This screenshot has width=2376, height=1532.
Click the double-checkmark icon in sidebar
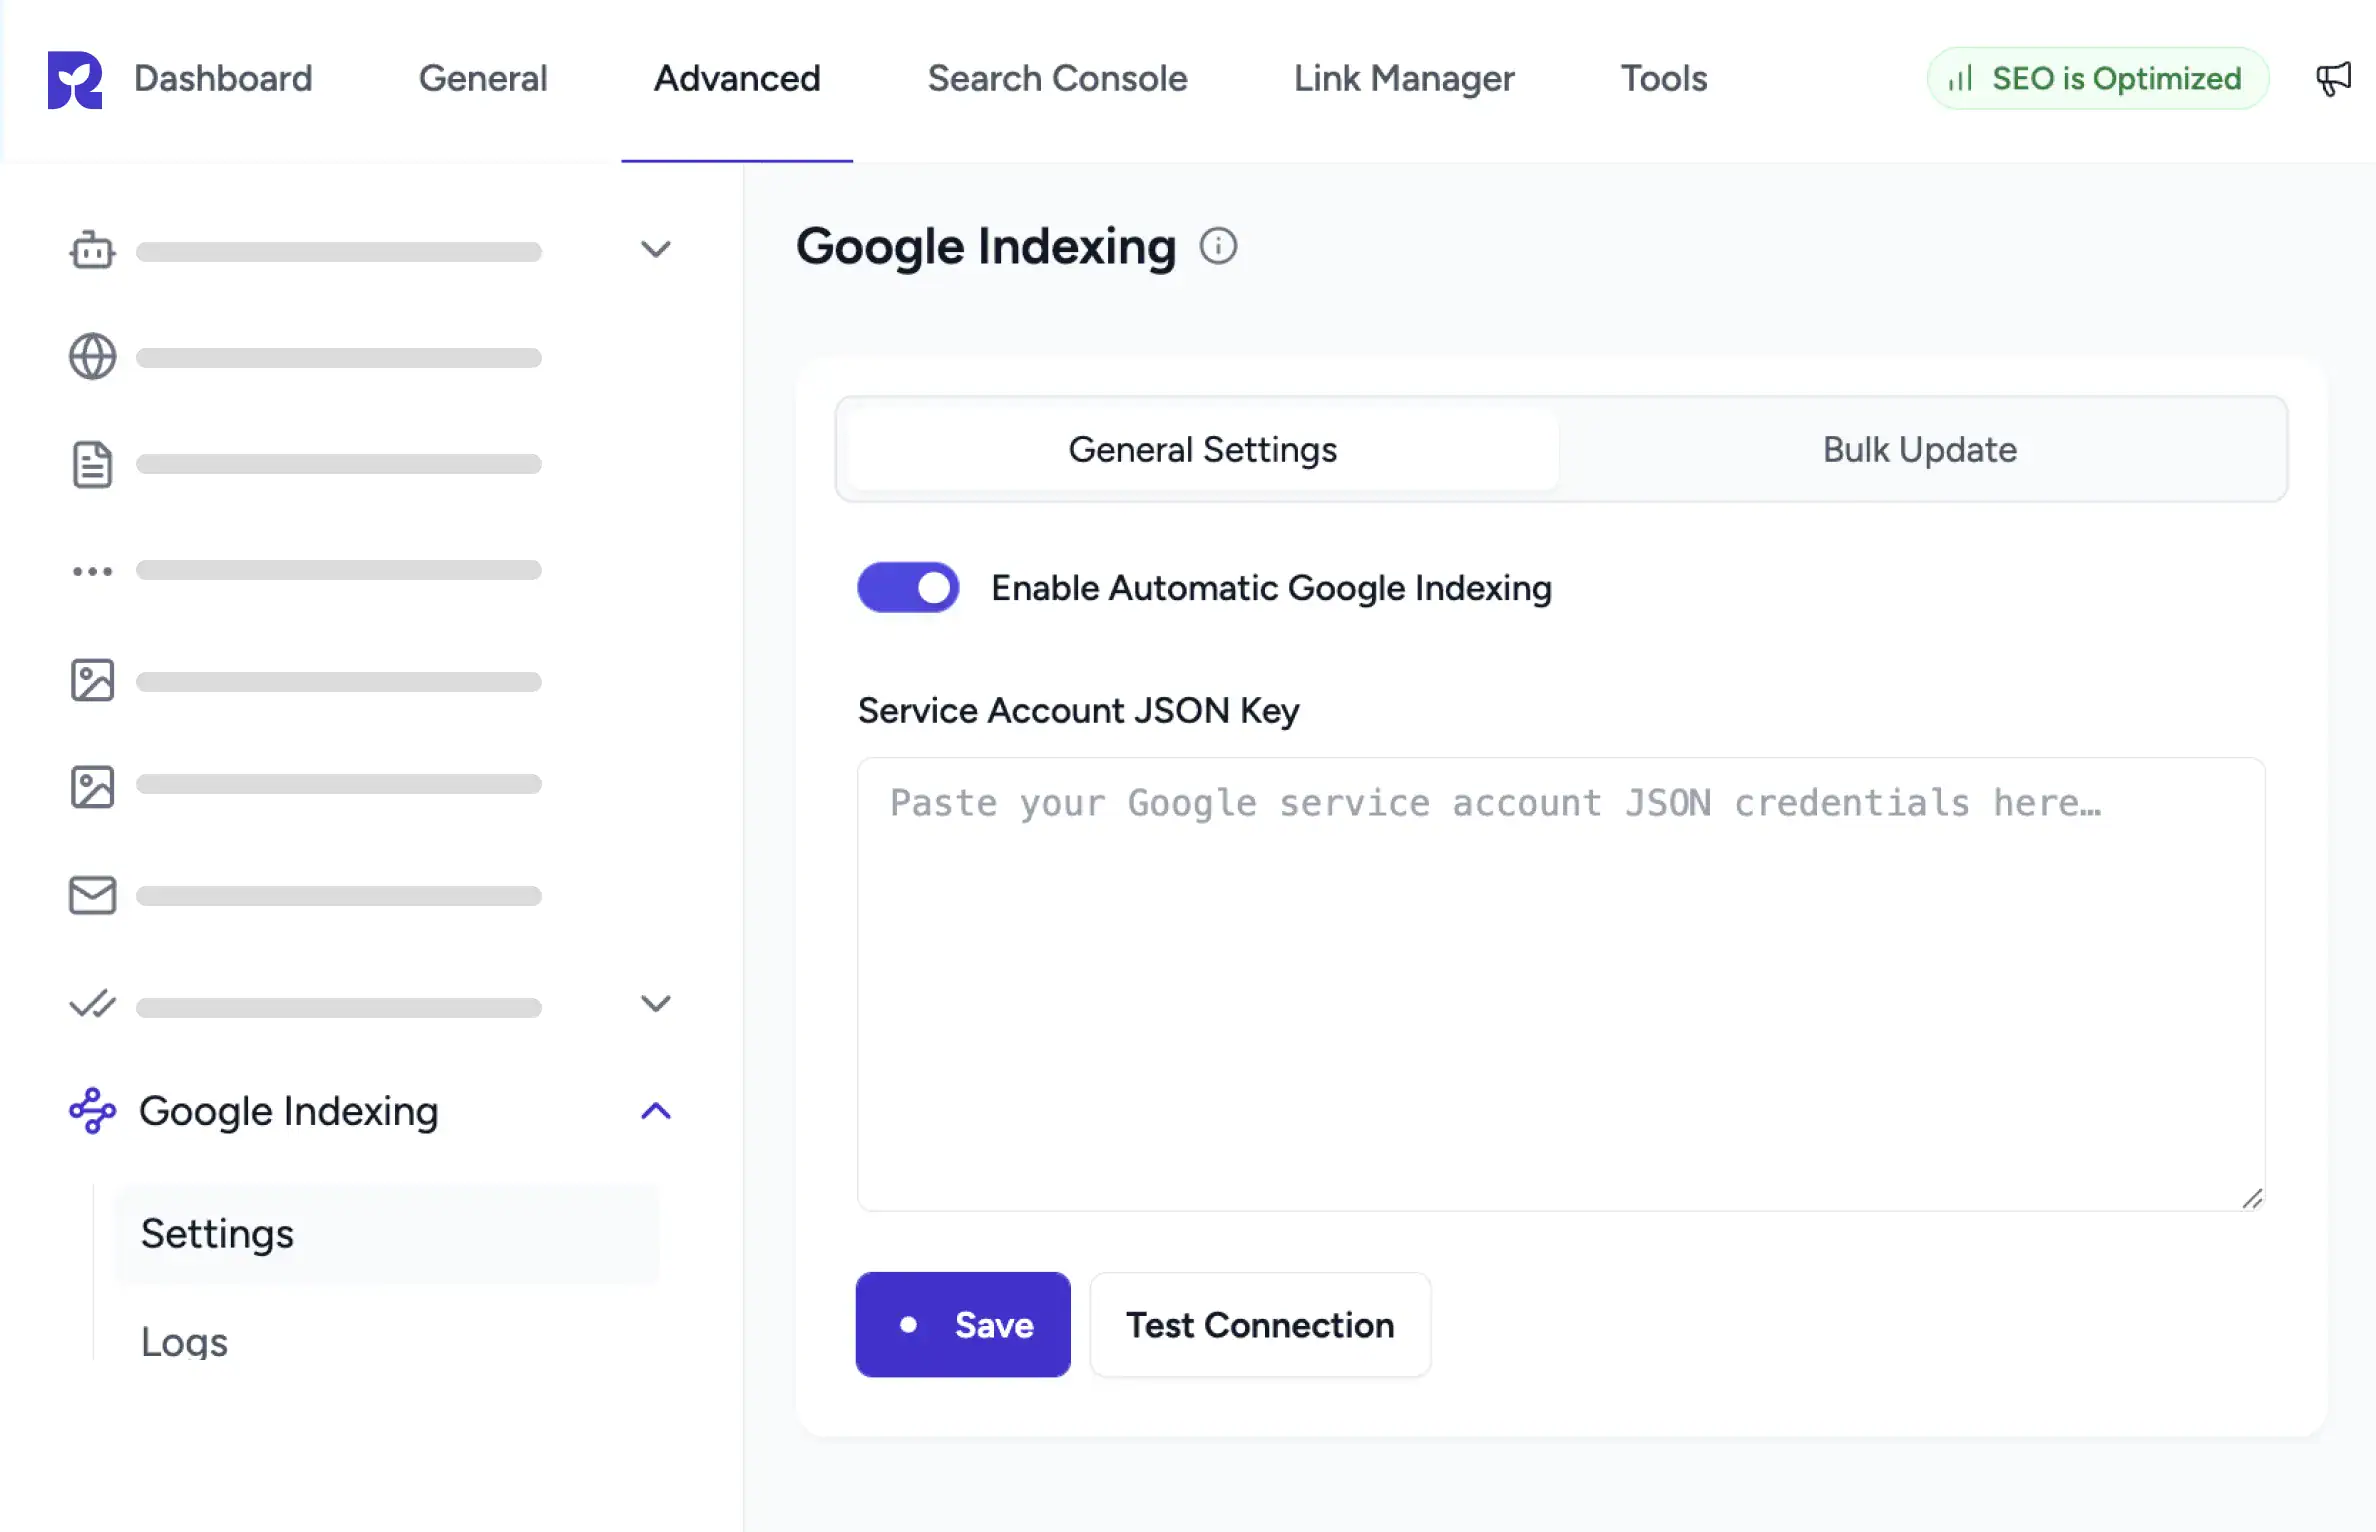pyautogui.click(x=92, y=1003)
